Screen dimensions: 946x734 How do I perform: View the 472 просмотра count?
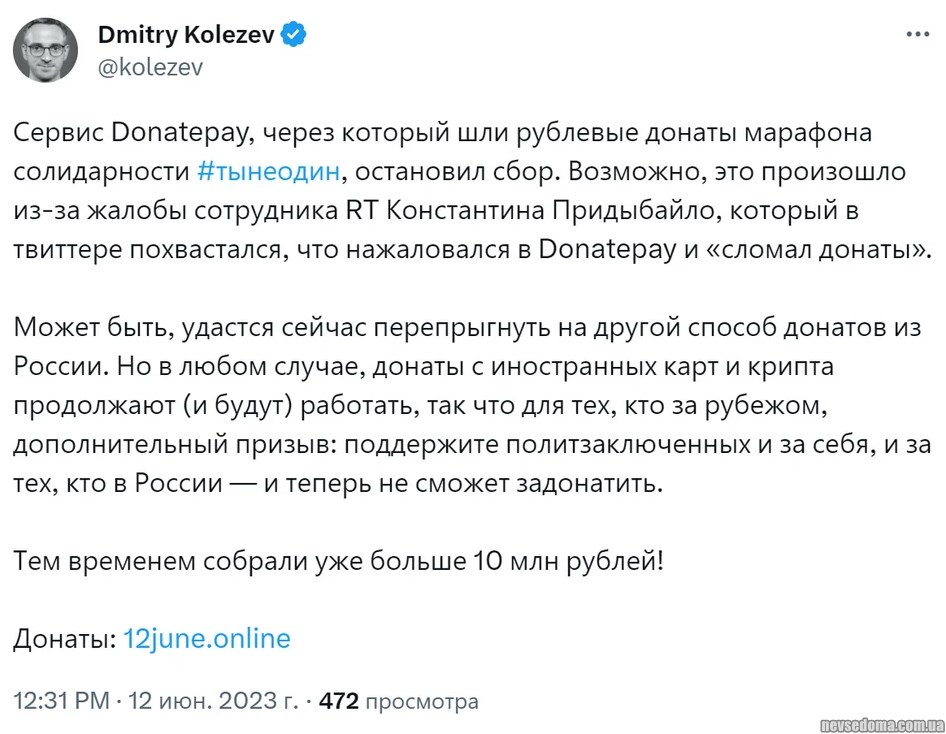coord(398,701)
